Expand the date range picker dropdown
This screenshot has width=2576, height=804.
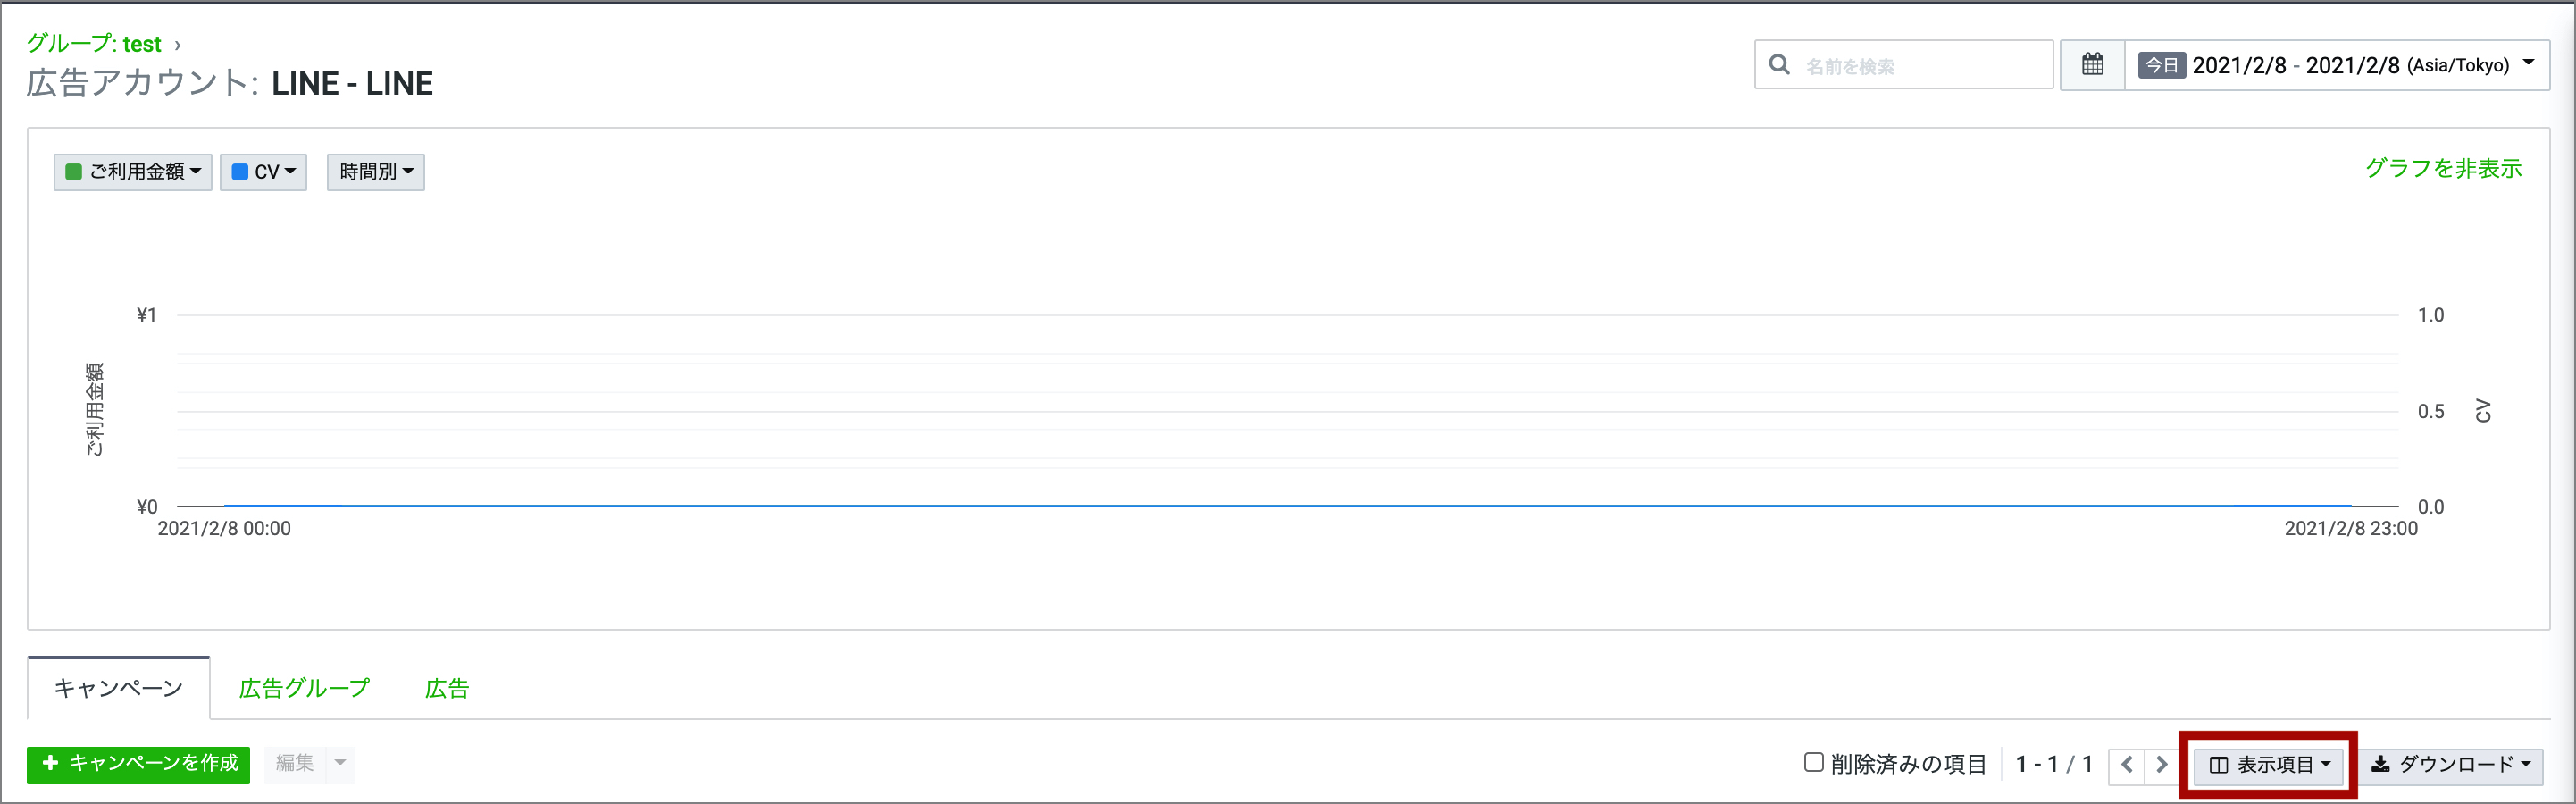2528,63
